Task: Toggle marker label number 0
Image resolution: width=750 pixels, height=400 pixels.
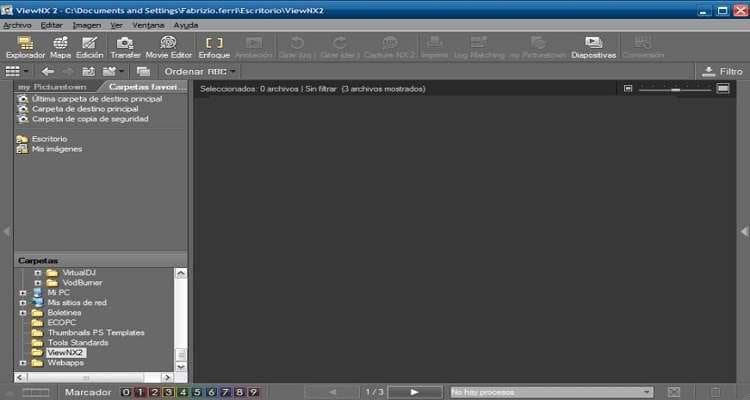Action: [125, 392]
